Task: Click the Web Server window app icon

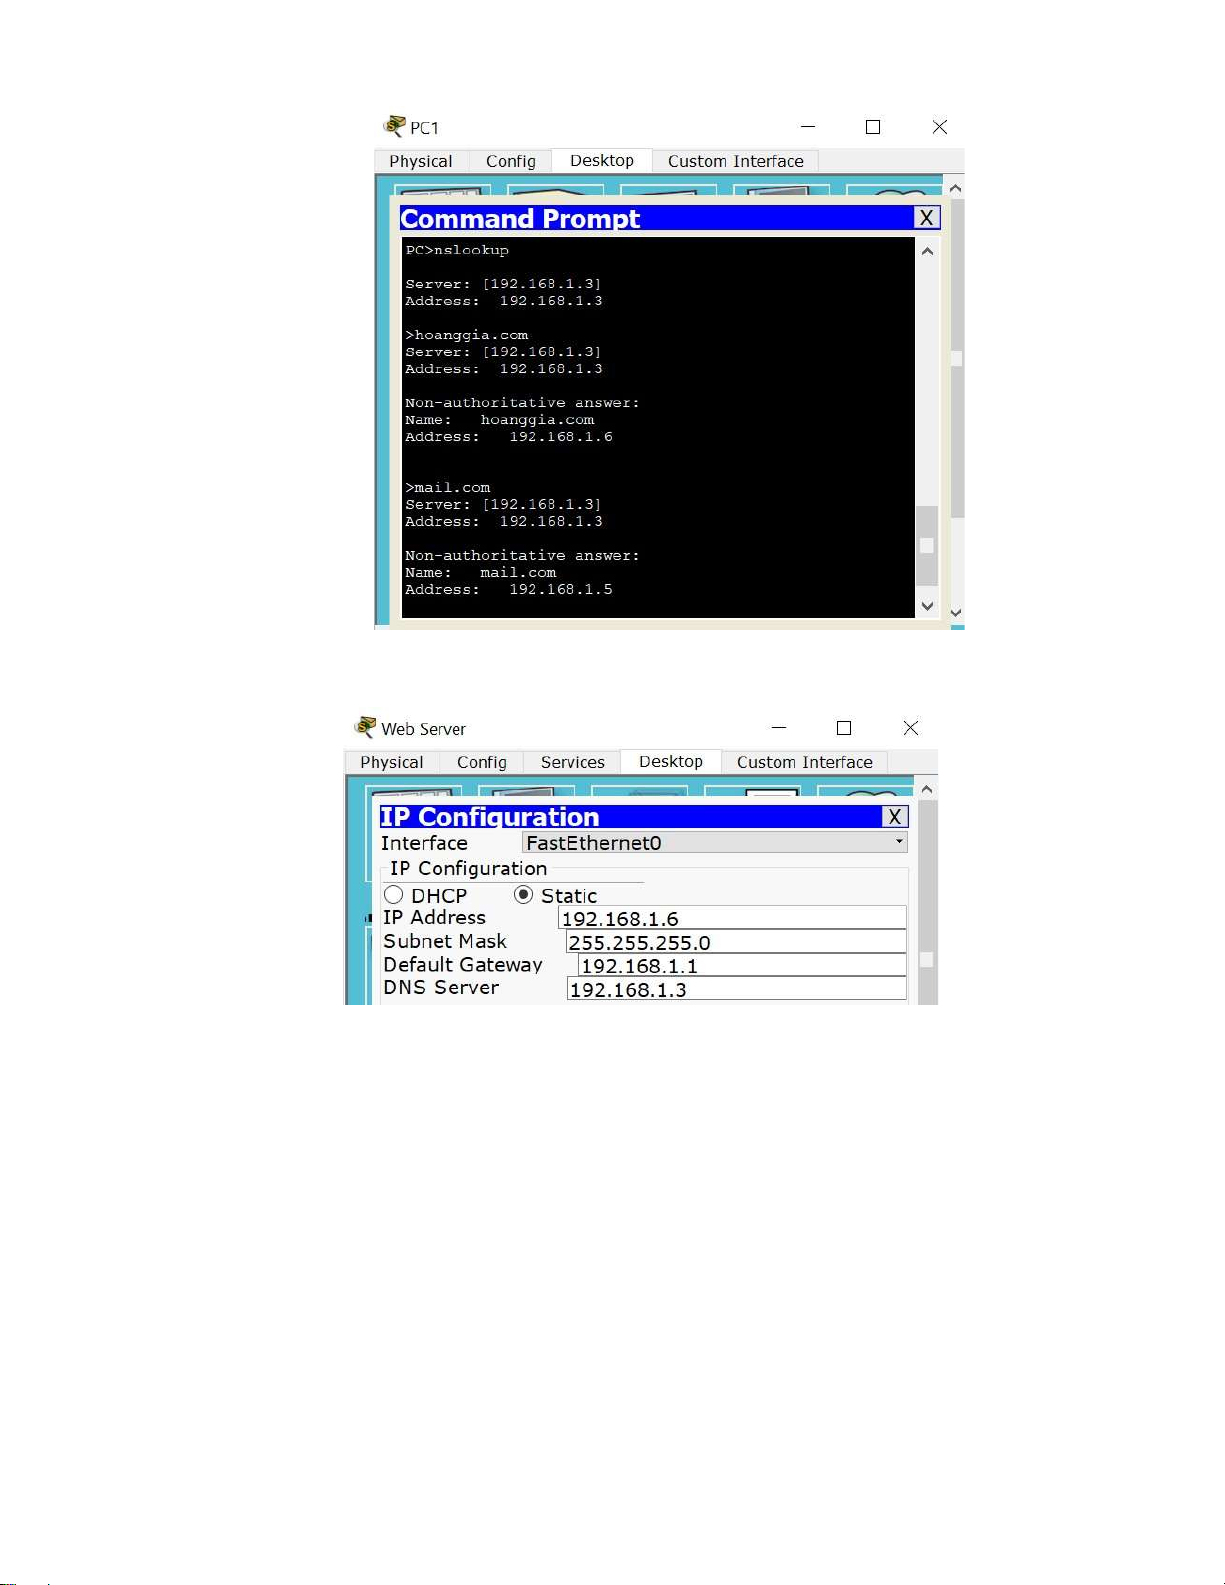Action: 366,727
